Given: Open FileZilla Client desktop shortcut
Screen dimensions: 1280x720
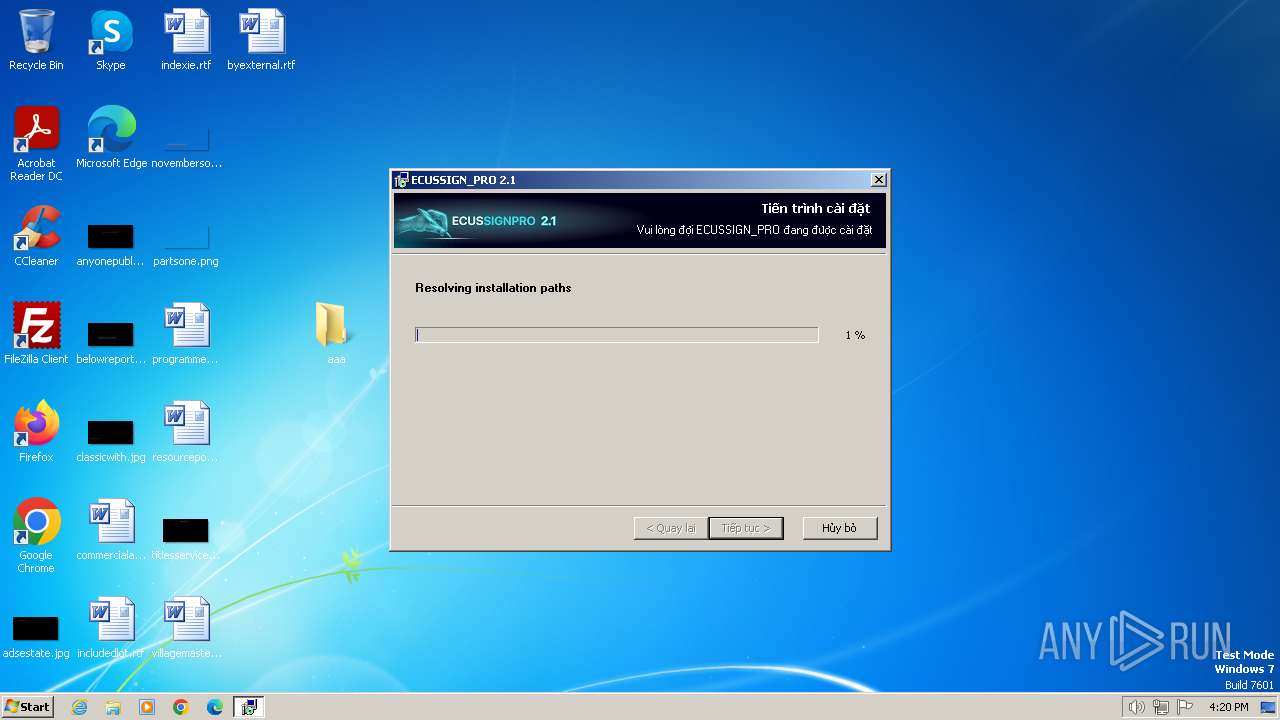Looking at the screenshot, I should click(36, 334).
